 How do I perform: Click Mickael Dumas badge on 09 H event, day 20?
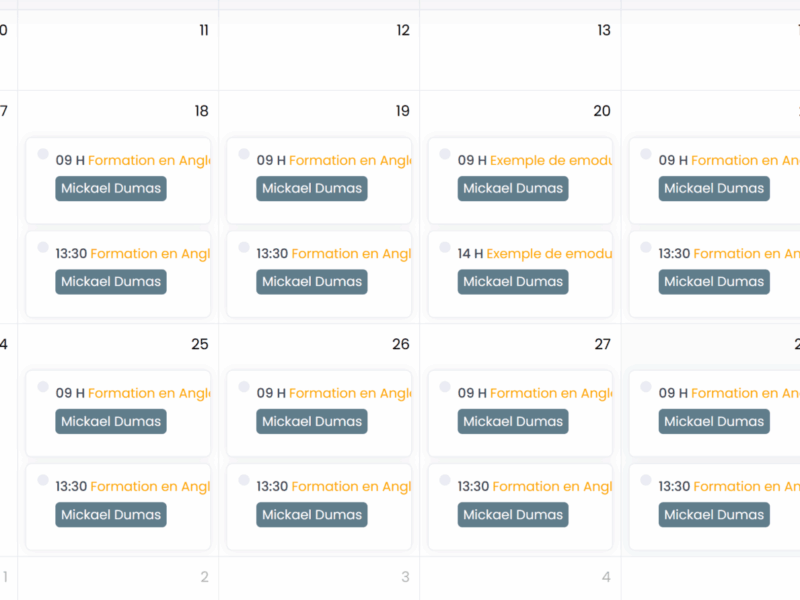click(x=513, y=189)
